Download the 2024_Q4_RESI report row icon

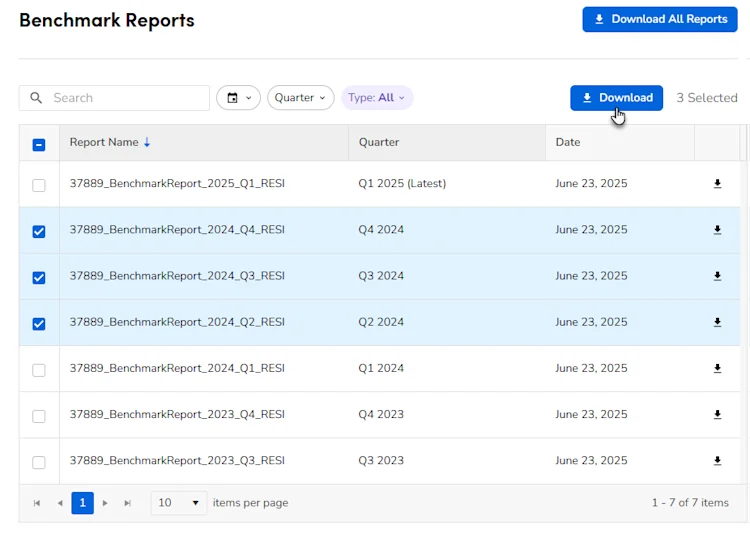pos(717,230)
